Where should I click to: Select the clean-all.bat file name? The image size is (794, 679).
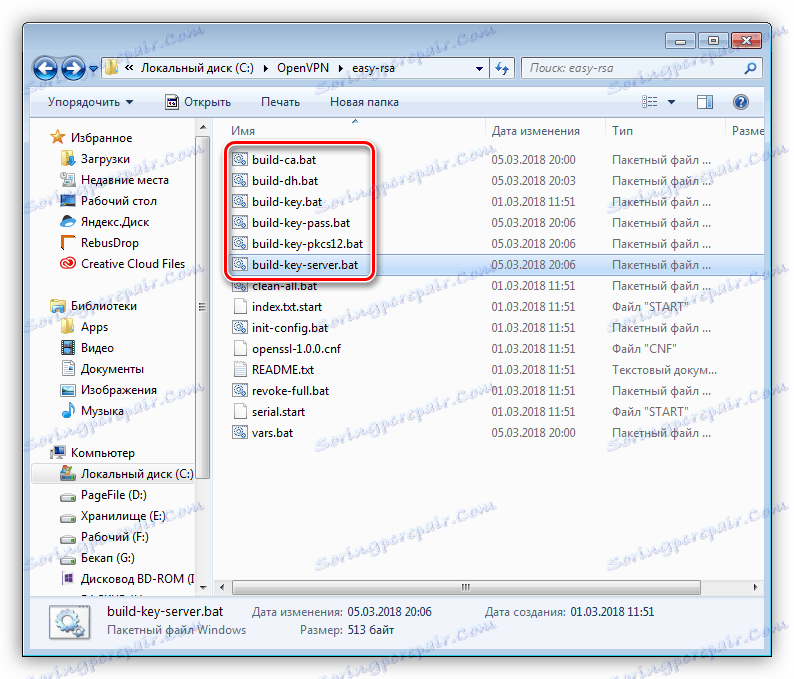click(284, 286)
